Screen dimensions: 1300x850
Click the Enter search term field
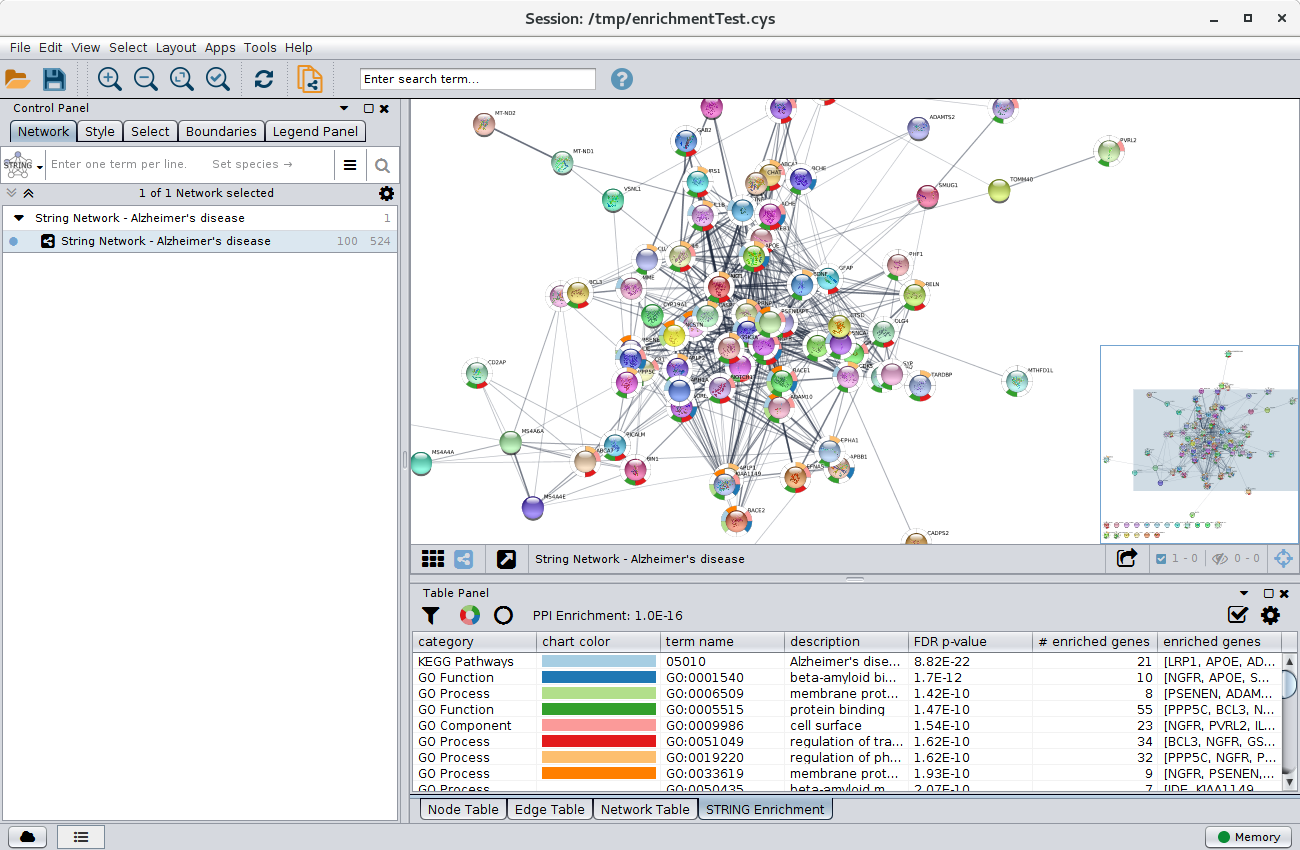tap(477, 79)
